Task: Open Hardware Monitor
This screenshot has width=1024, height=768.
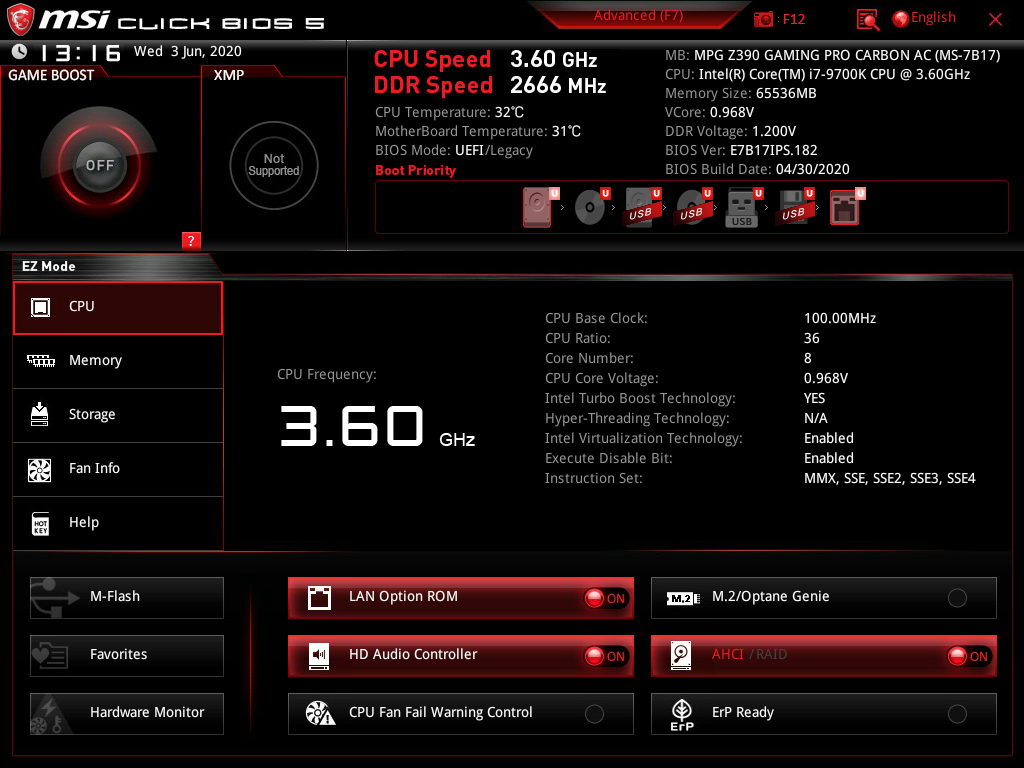Action: [127, 714]
